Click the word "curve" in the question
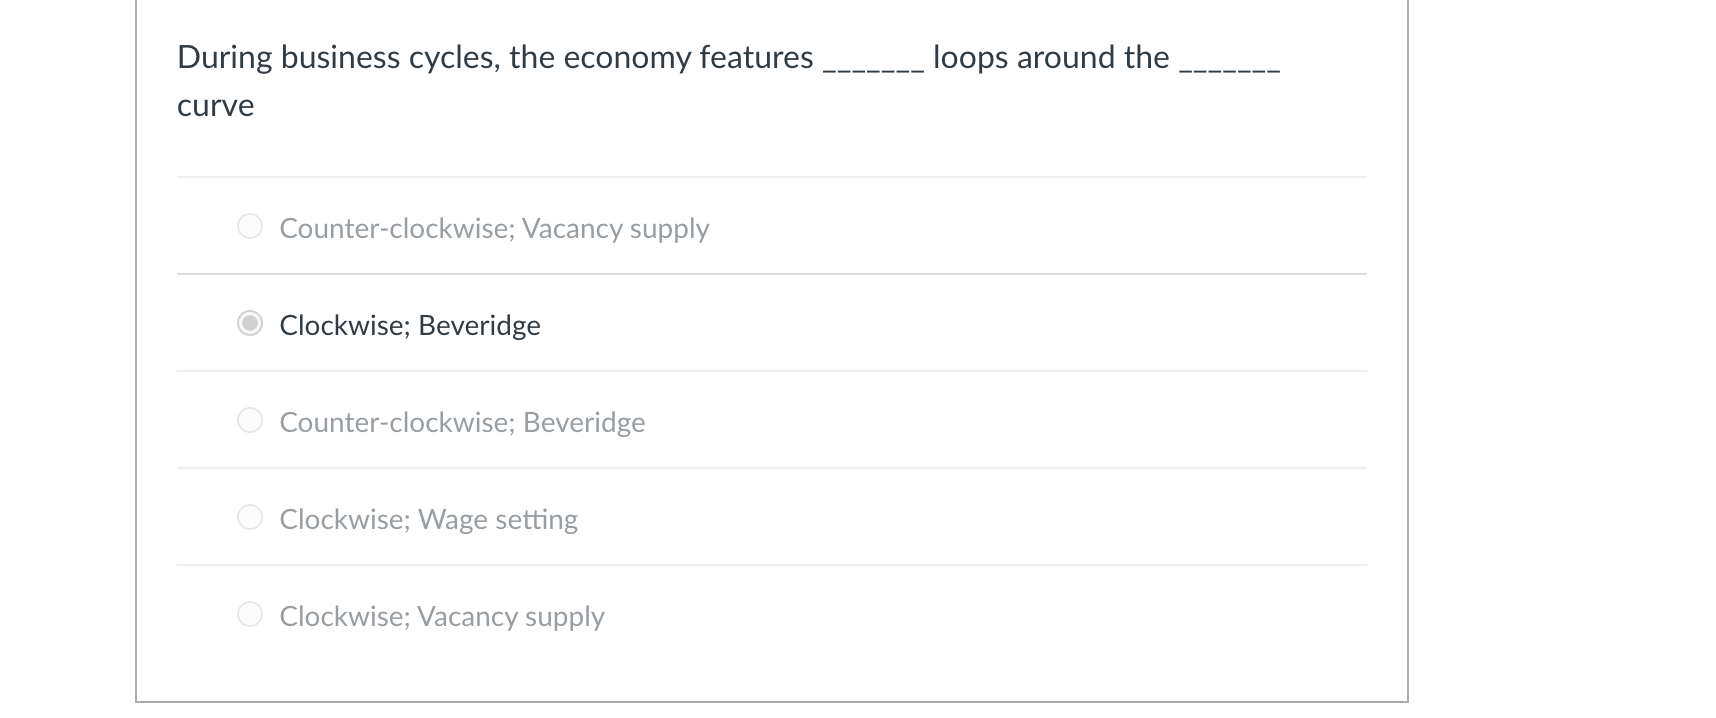 click(x=216, y=106)
